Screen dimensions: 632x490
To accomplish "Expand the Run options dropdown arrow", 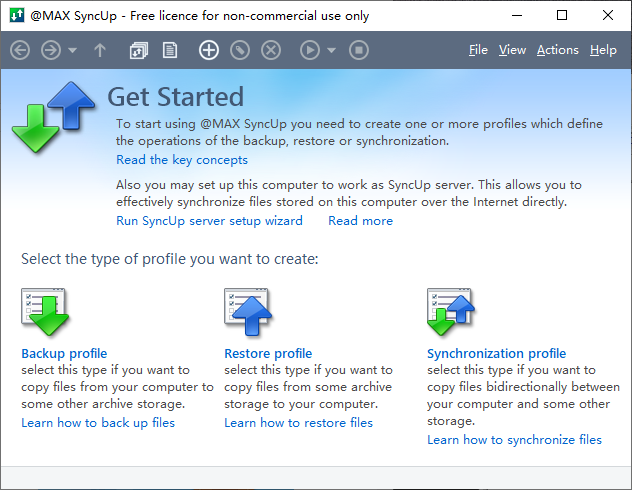I will [x=331, y=50].
